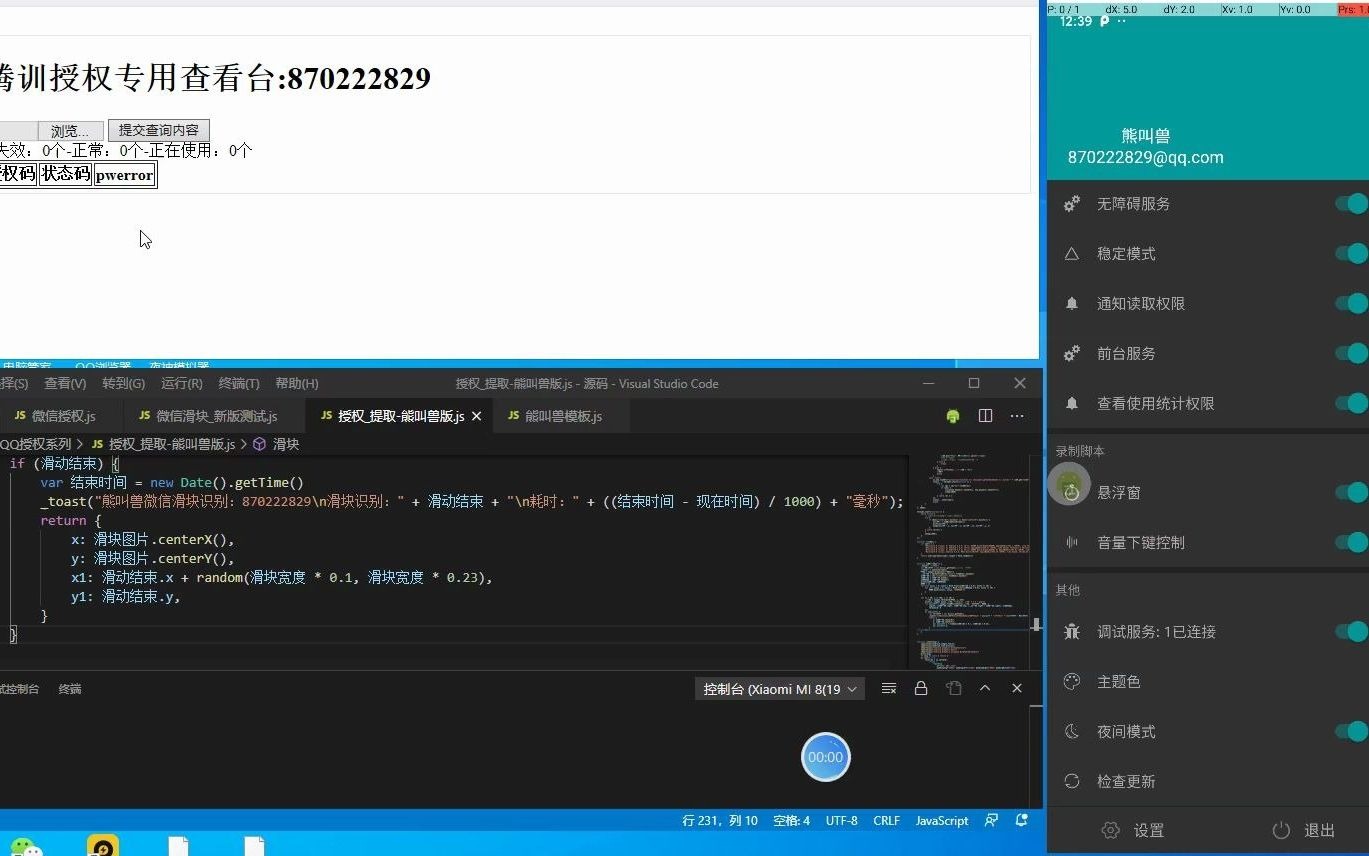The width and height of the screenshot is (1369, 856).
Task: Click UTF-8 encoding in status bar
Action: (x=842, y=820)
